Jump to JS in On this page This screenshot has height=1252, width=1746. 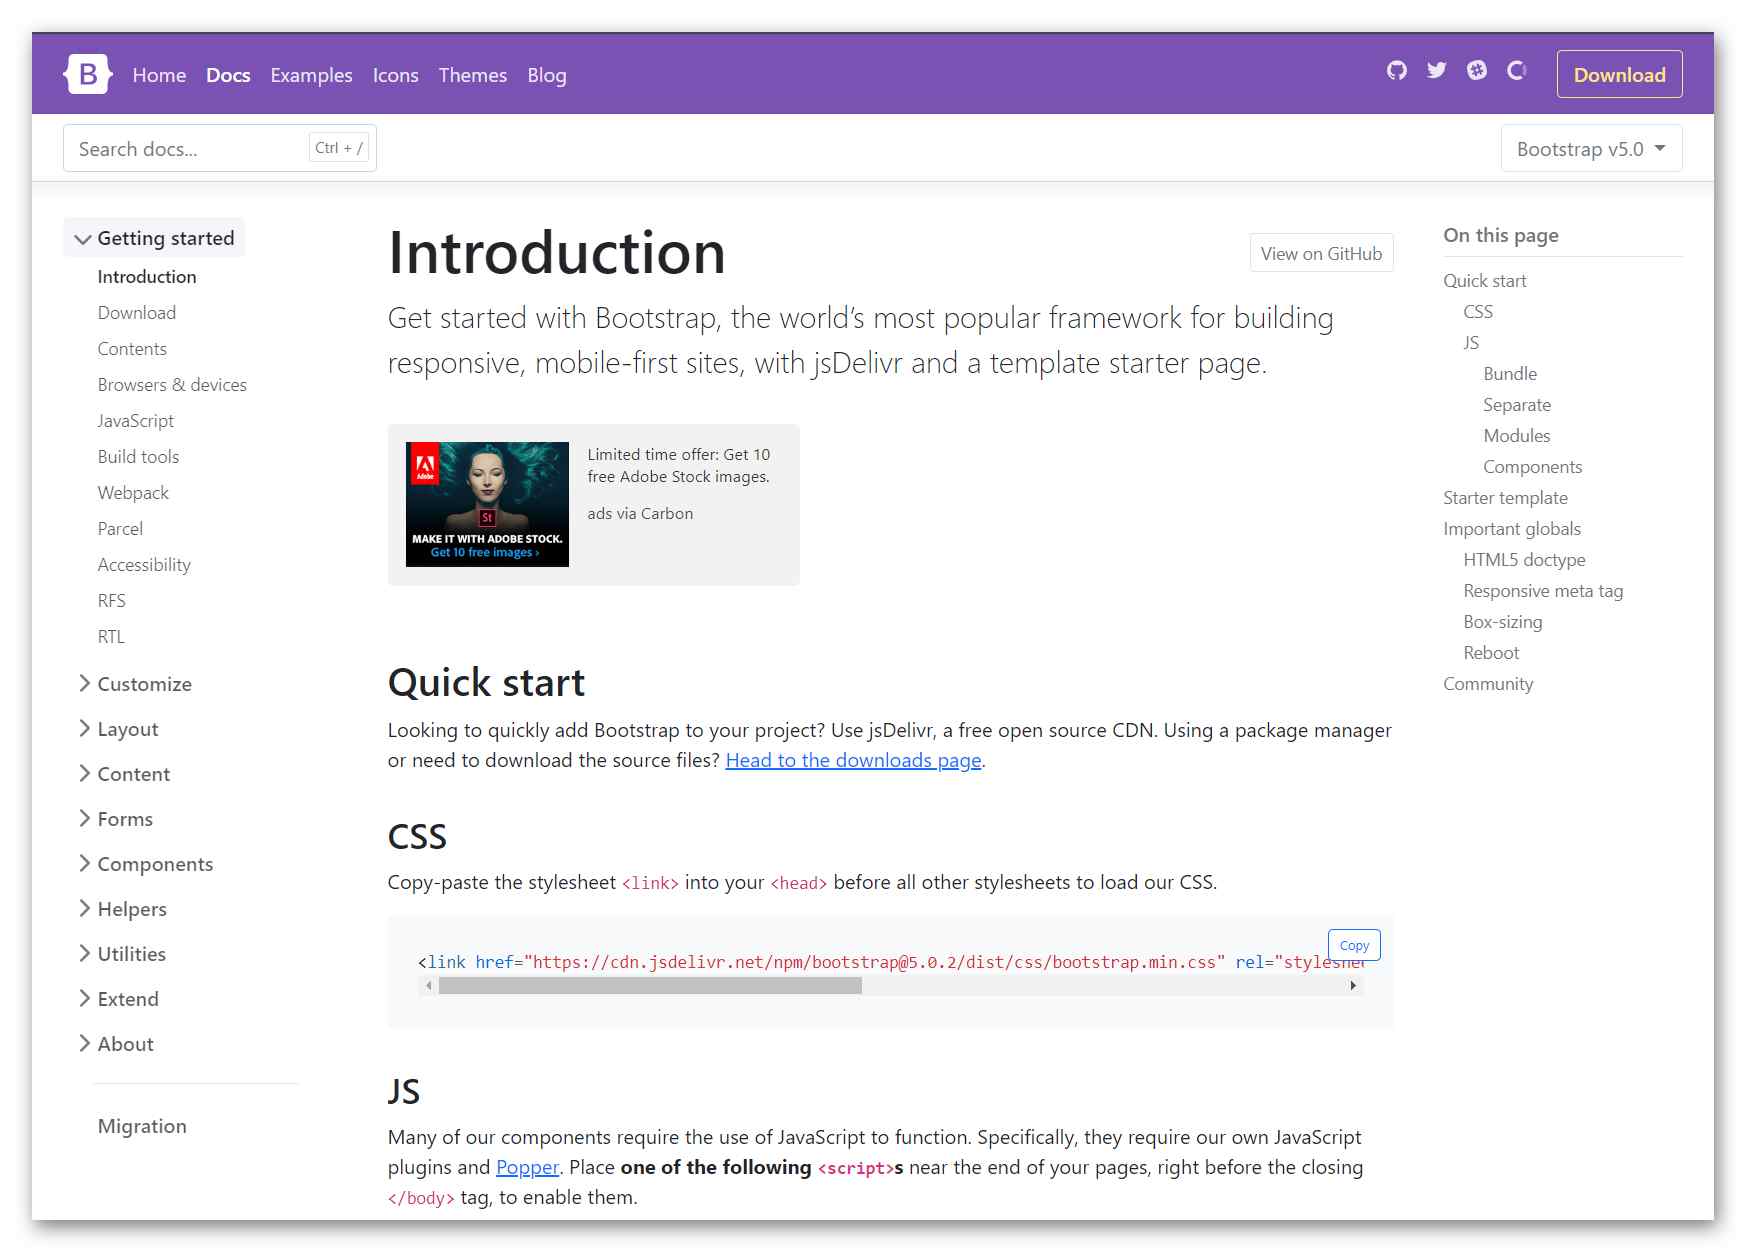click(1471, 342)
